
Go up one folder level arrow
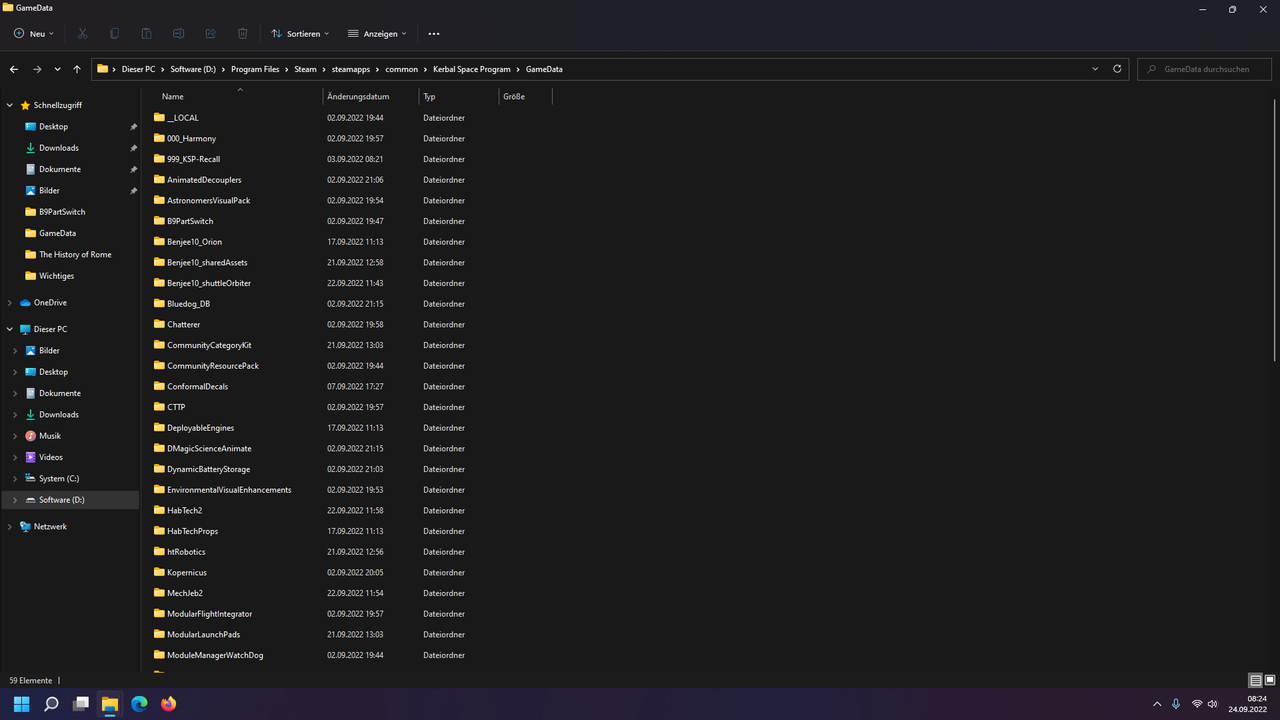[x=77, y=69]
